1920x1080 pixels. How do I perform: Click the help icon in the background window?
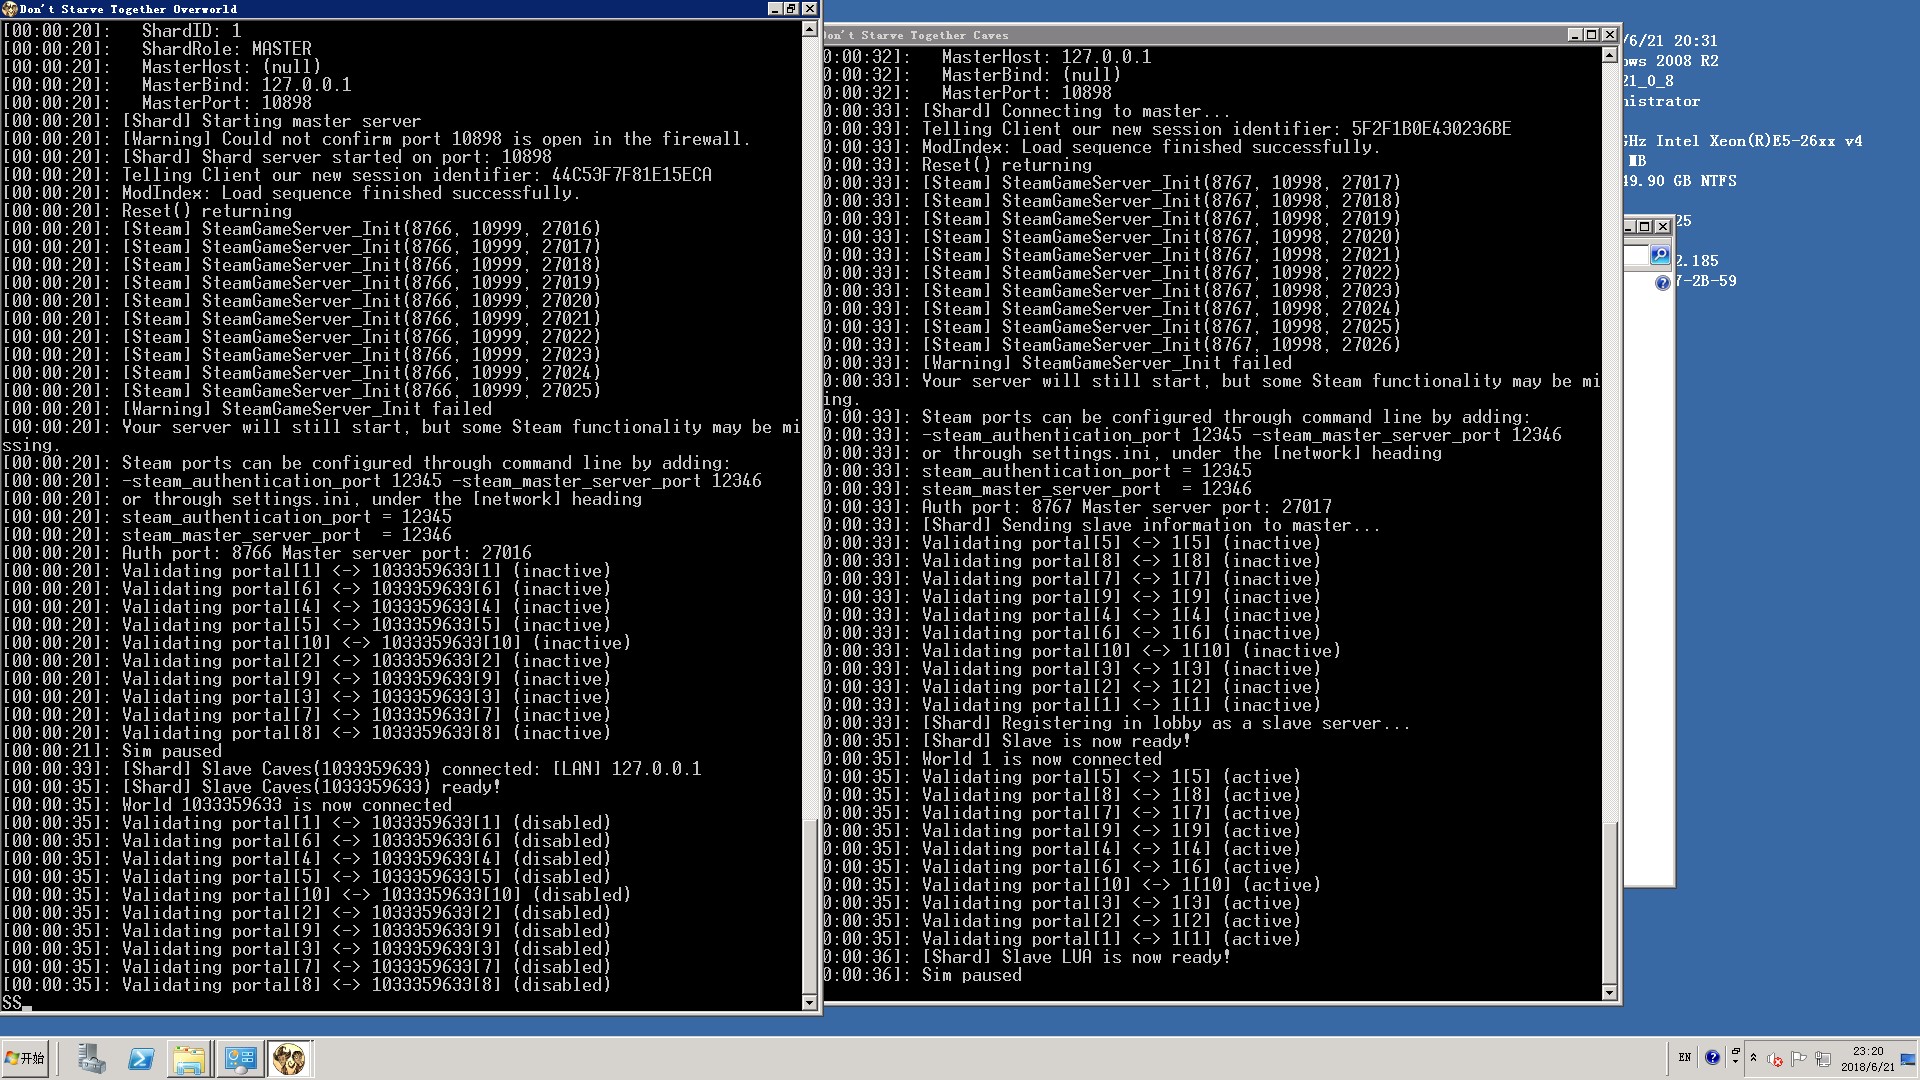(1662, 283)
